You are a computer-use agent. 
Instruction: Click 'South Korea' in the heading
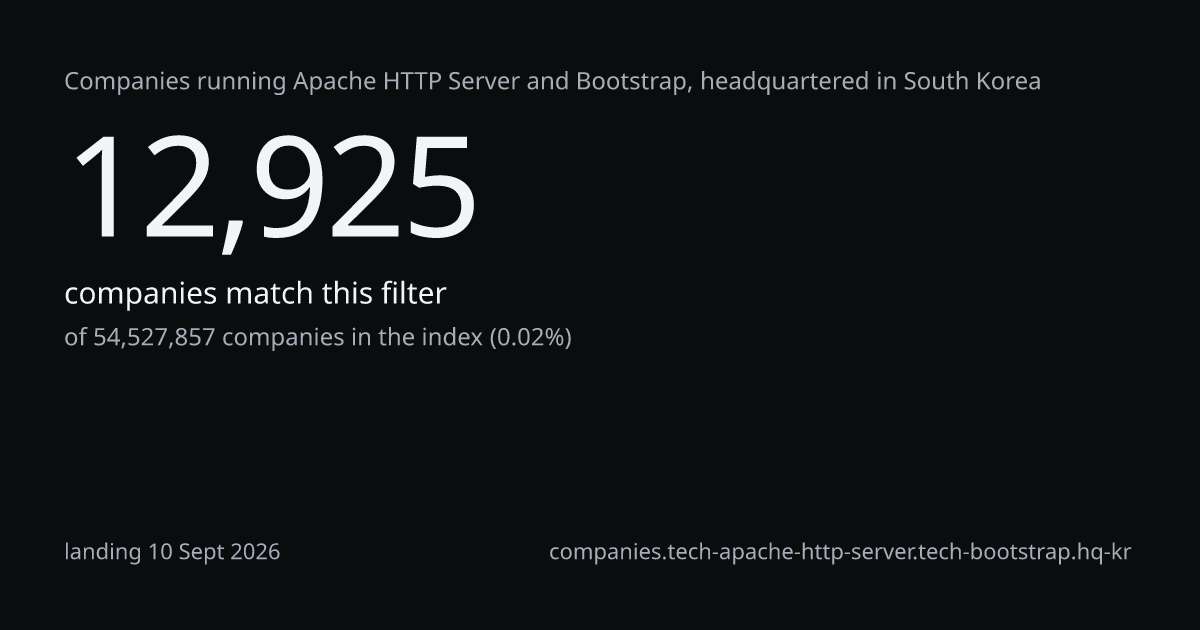pos(972,81)
